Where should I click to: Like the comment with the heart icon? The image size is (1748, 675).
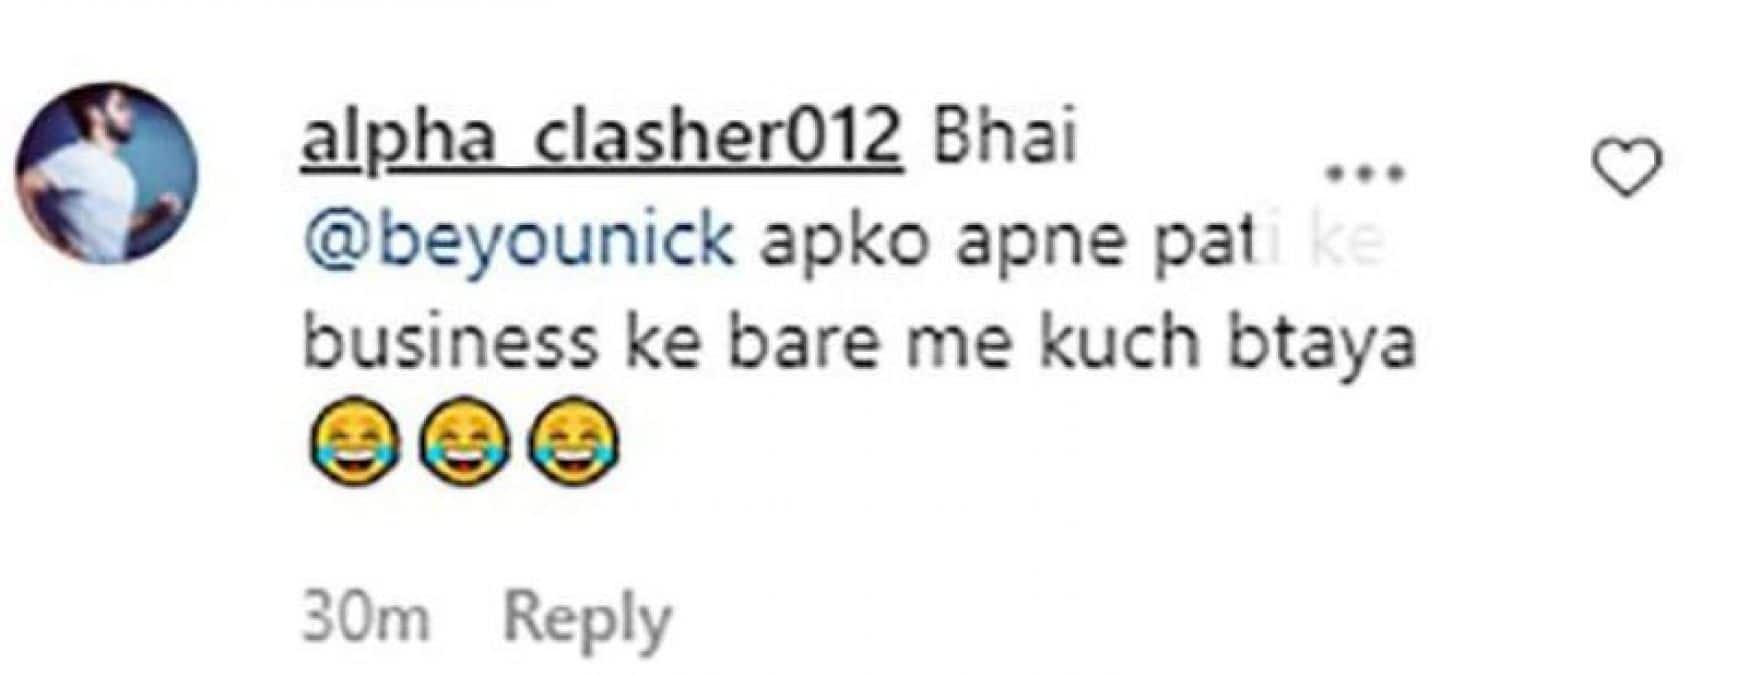(x=1626, y=169)
